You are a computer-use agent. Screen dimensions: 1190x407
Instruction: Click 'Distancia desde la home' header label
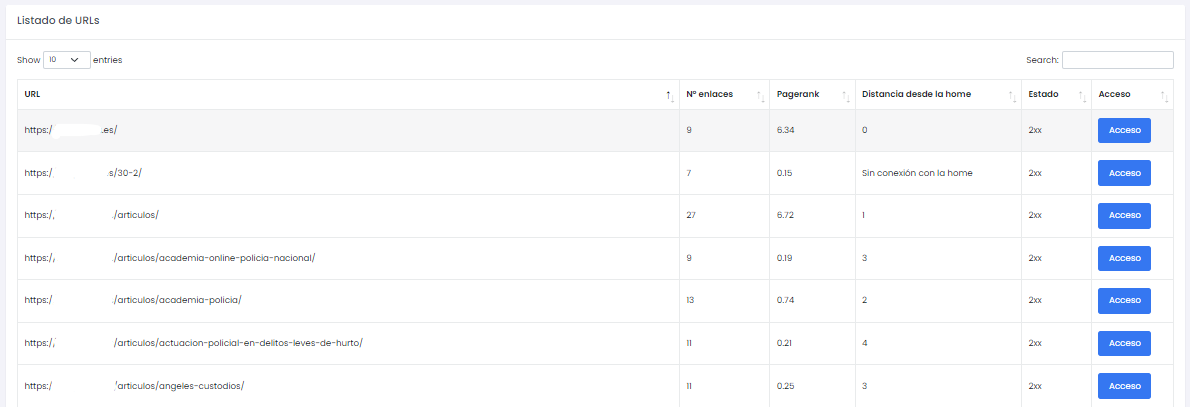tap(916, 94)
